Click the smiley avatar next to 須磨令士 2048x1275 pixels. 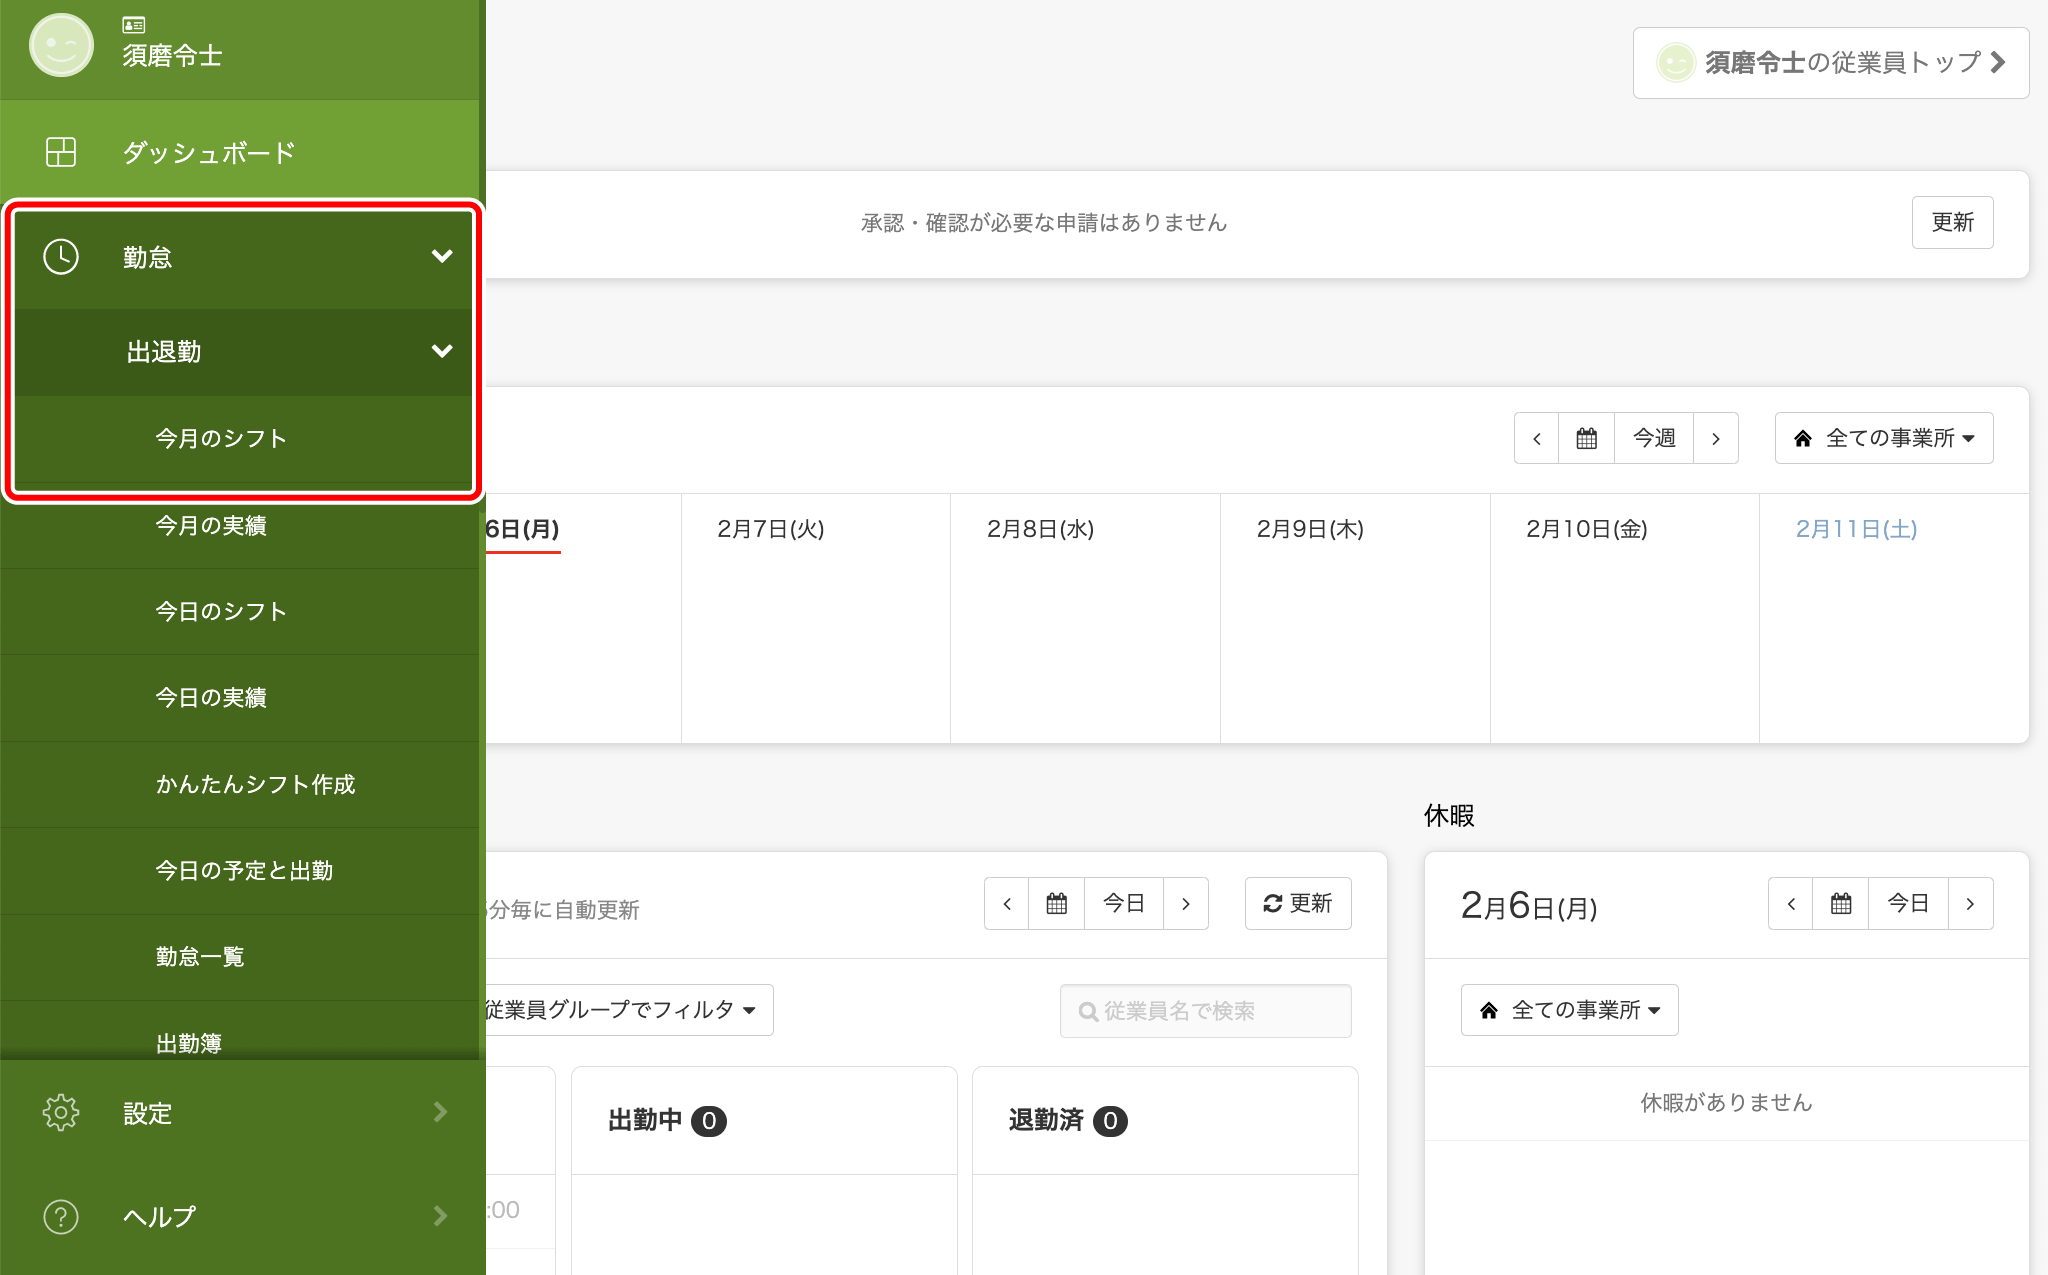click(61, 46)
